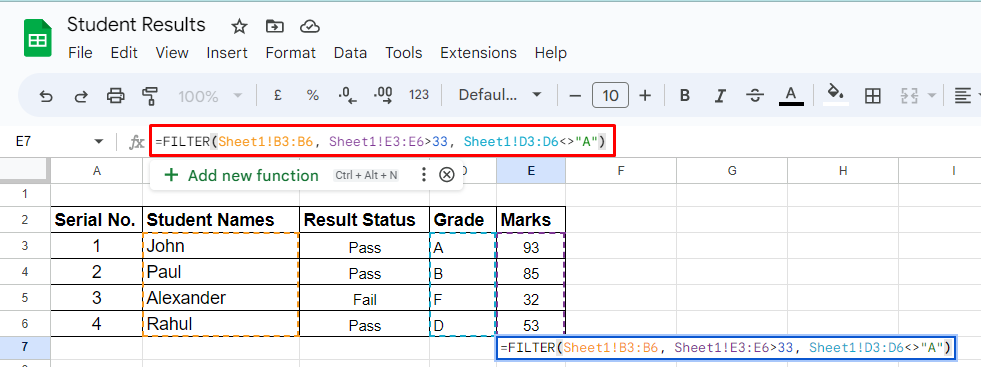Open formula suggestion more options menu
Screen dimensions: 981x367
coord(424,175)
